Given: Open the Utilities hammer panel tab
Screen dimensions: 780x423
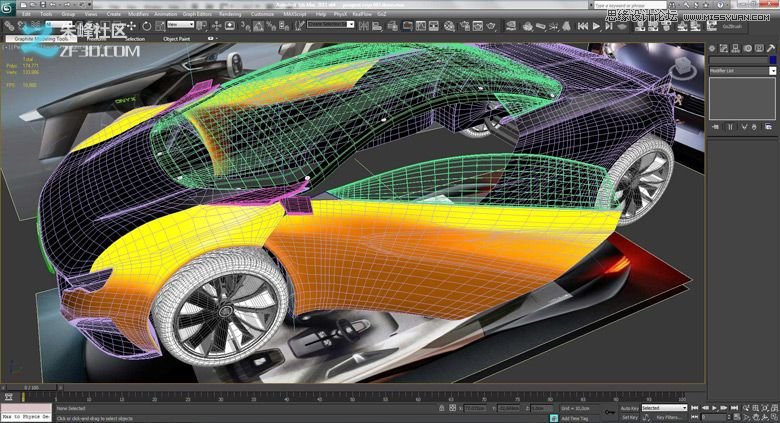Looking at the screenshot, I should tap(771, 48).
